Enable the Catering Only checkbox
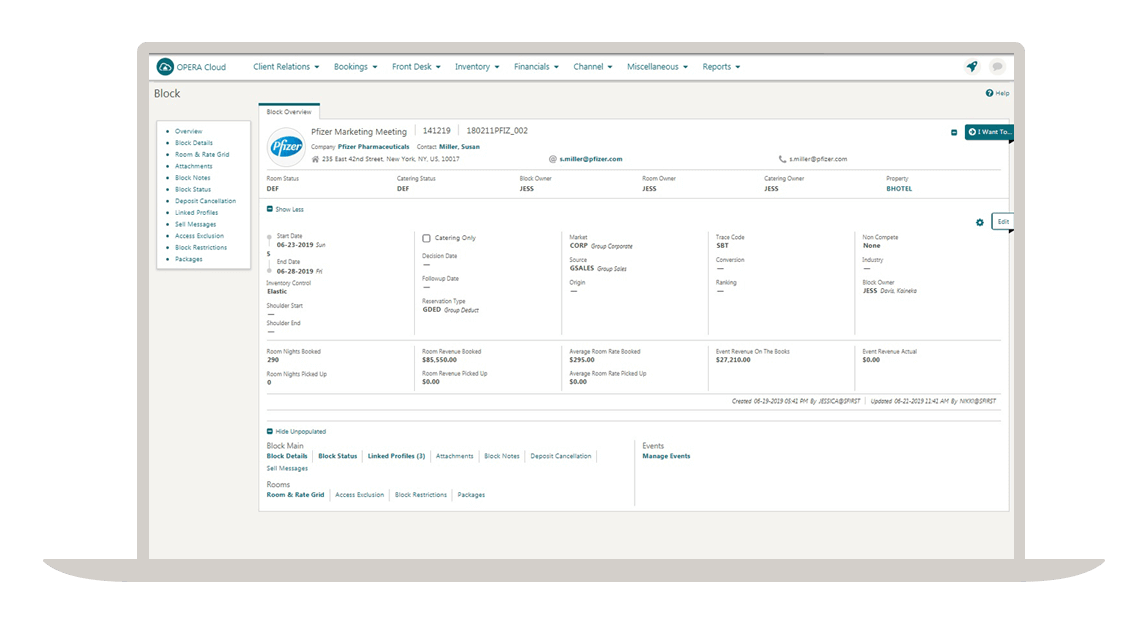The image size is (1148, 624). [427, 238]
